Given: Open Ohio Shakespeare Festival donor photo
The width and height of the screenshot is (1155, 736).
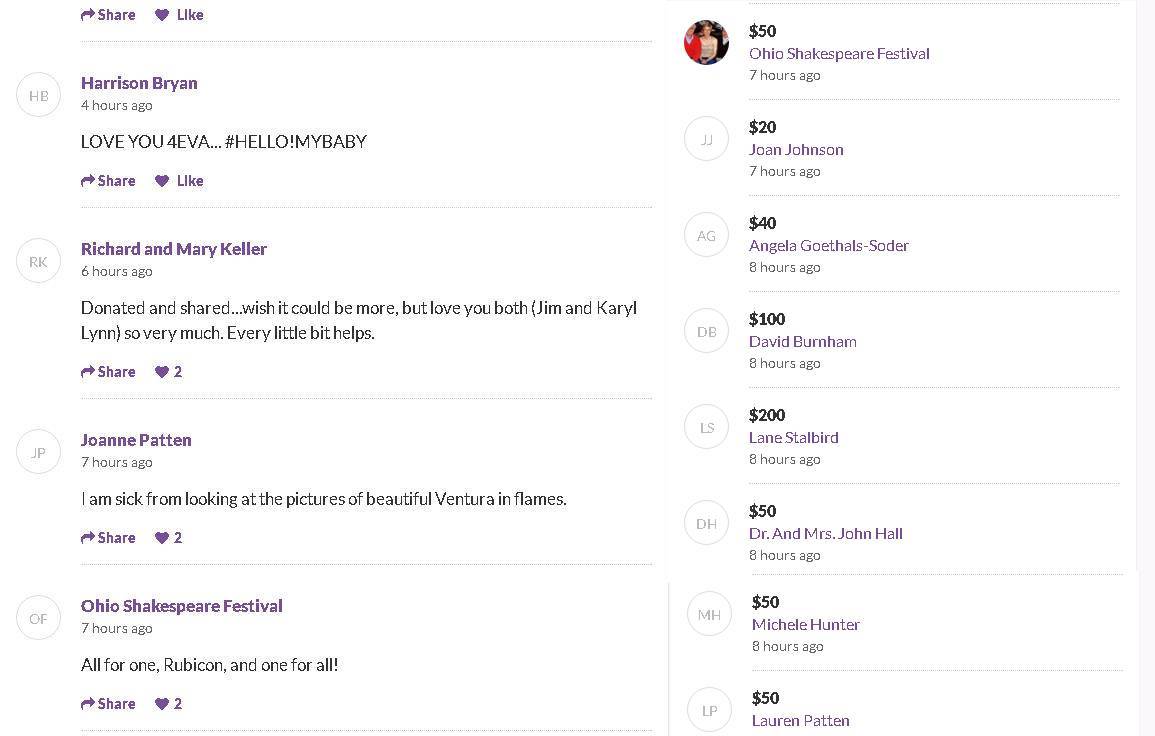Looking at the screenshot, I should [x=706, y=43].
